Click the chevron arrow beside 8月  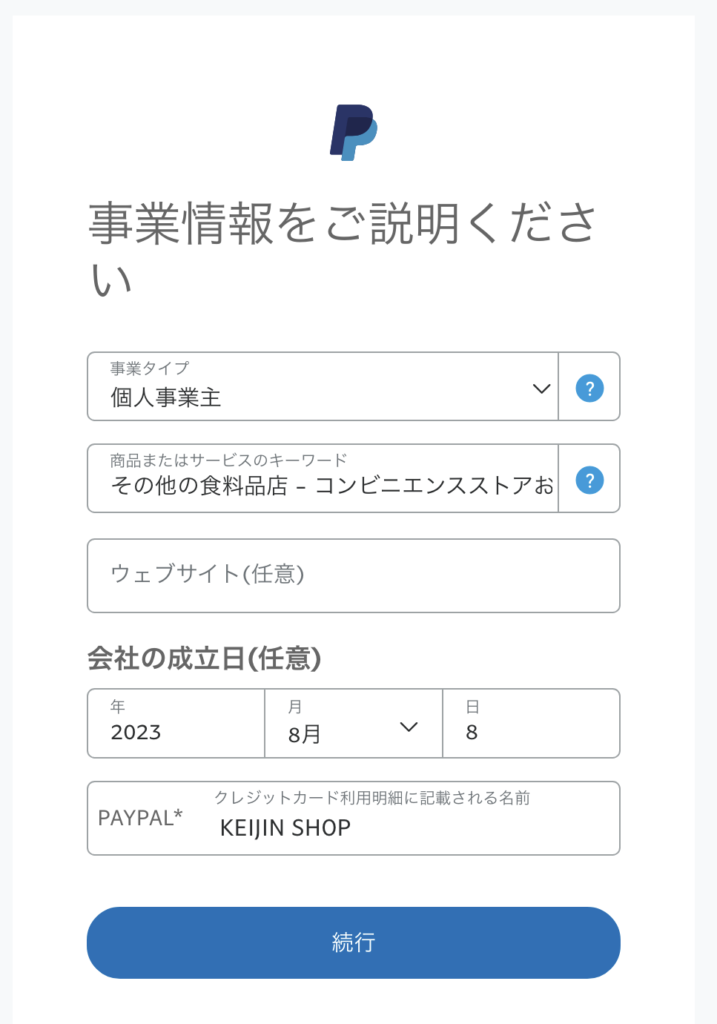pyautogui.click(x=408, y=727)
